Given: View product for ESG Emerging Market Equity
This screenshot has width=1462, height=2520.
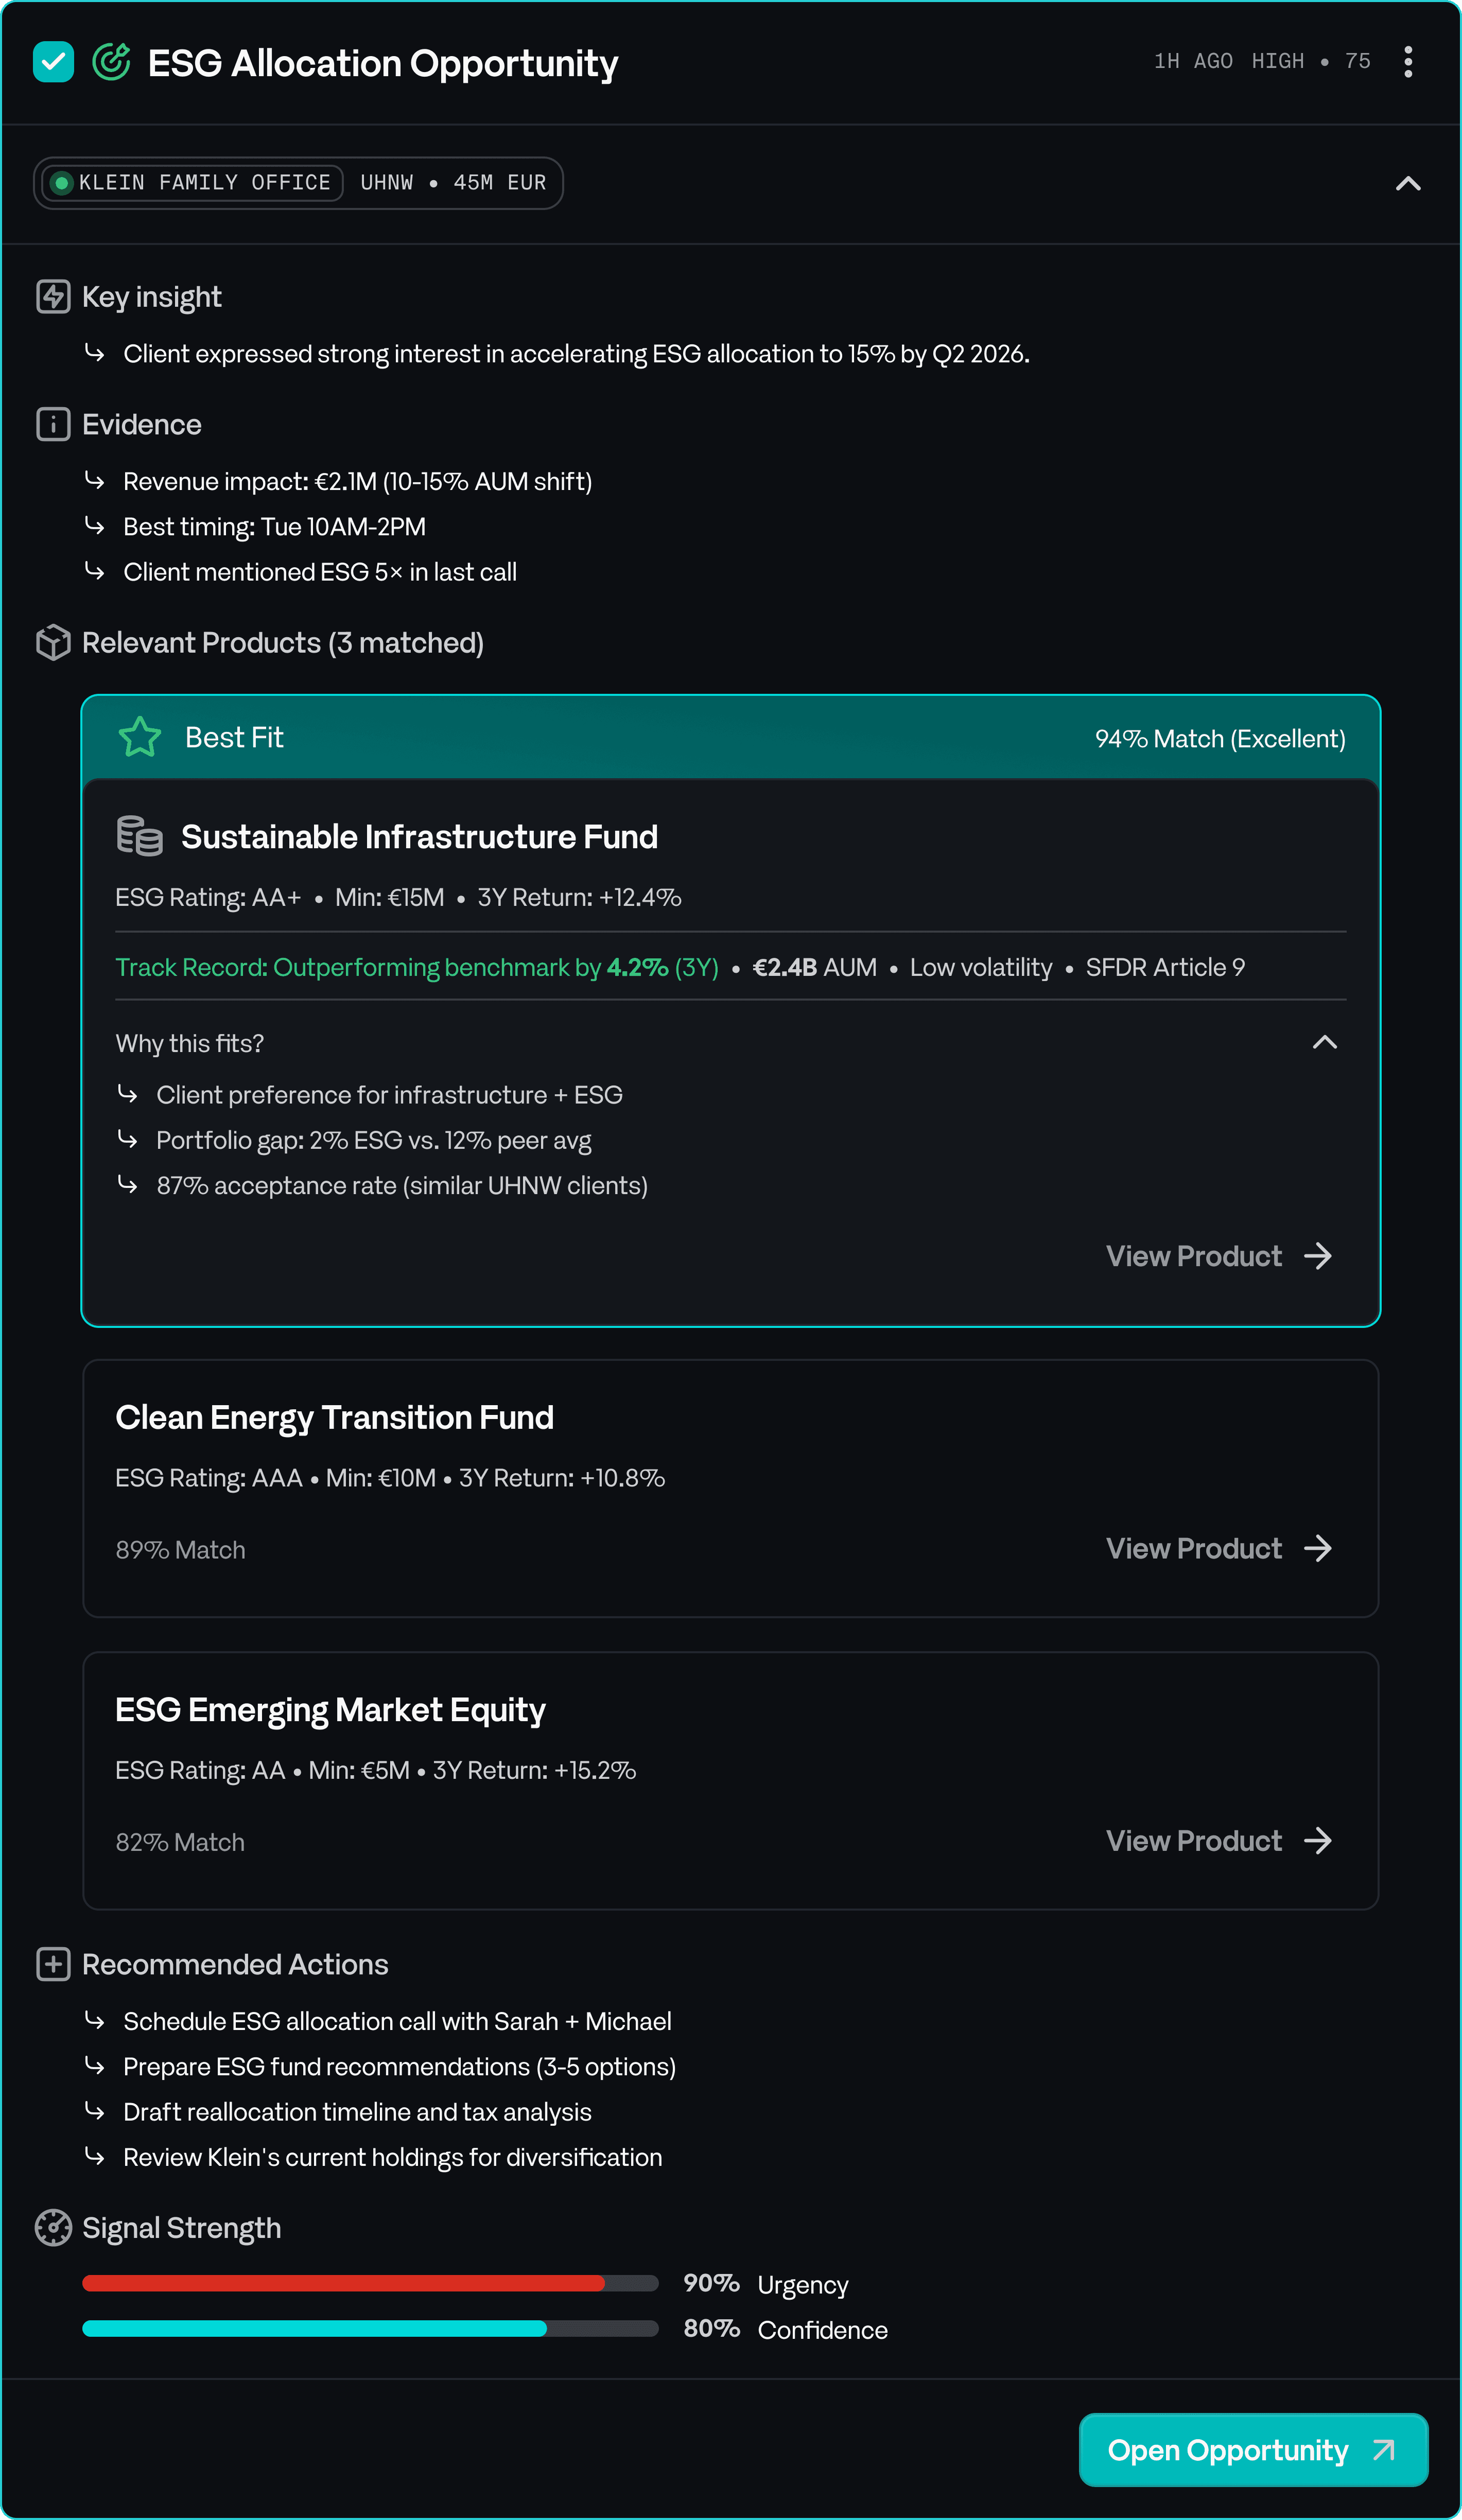Looking at the screenshot, I should [1218, 1841].
